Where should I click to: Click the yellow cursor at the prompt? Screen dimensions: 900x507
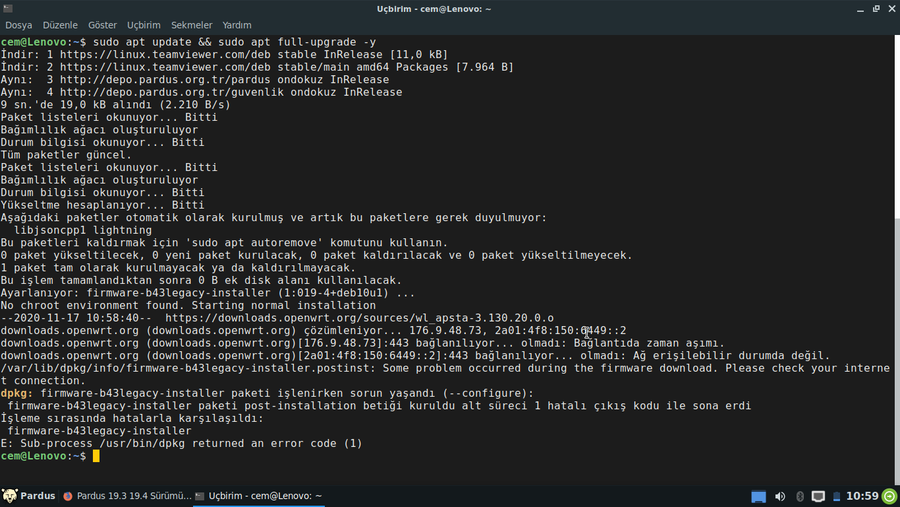point(96,456)
